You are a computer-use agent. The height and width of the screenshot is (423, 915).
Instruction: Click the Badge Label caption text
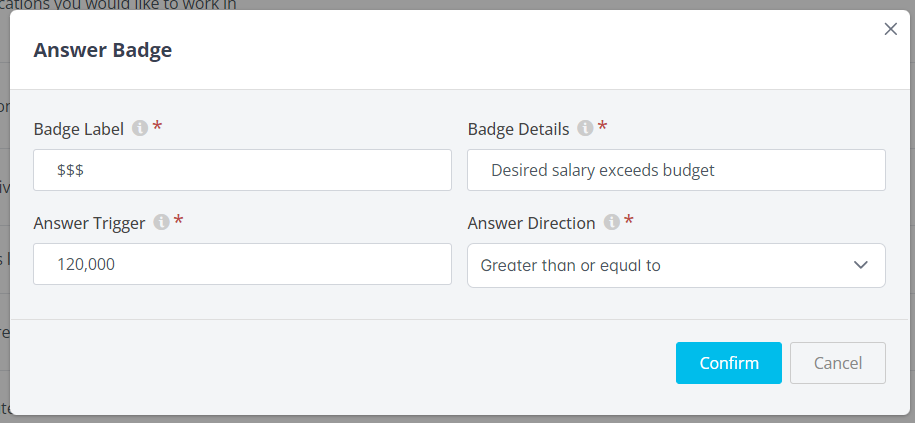click(79, 129)
